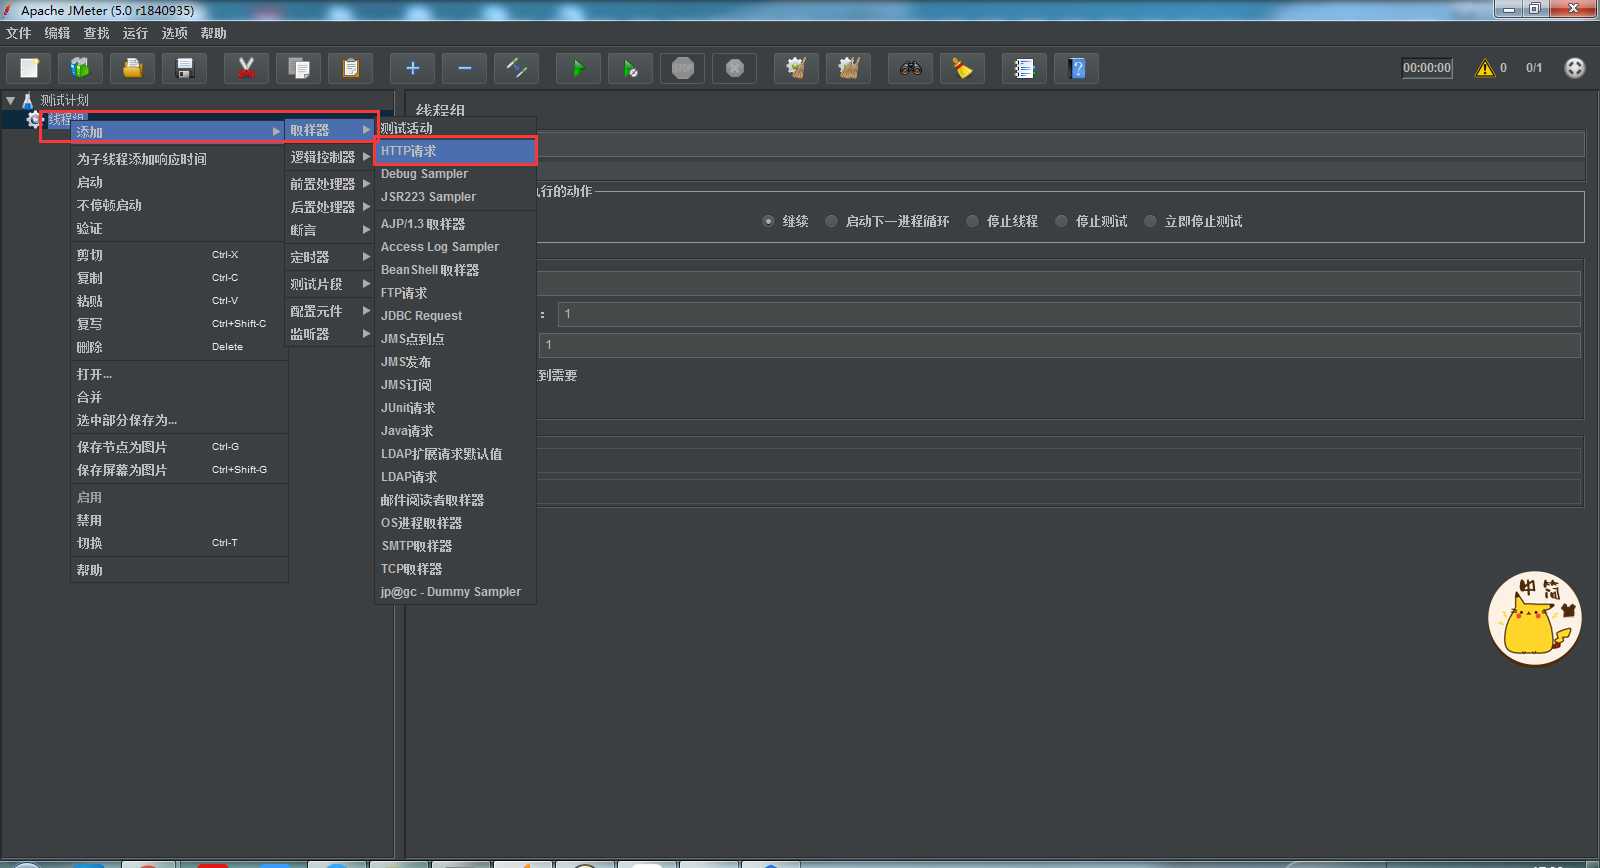
Task: Expand the 监听器 submenu
Action: click(x=330, y=334)
